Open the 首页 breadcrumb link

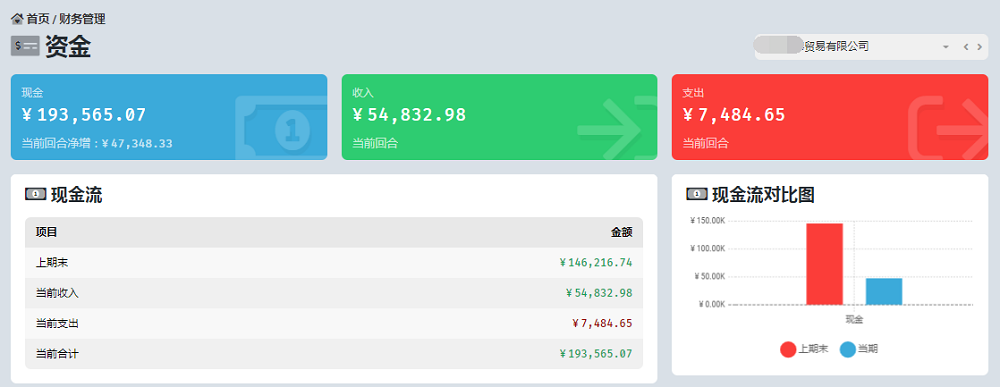[38, 19]
